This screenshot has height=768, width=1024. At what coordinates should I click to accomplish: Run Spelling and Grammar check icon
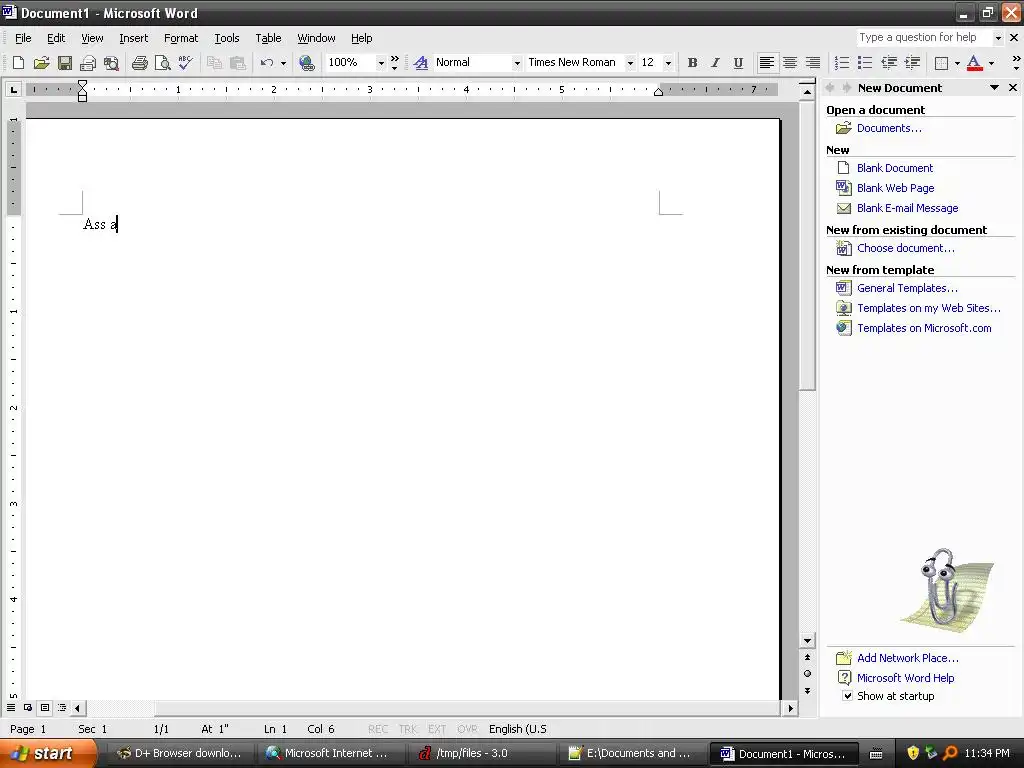pos(185,63)
